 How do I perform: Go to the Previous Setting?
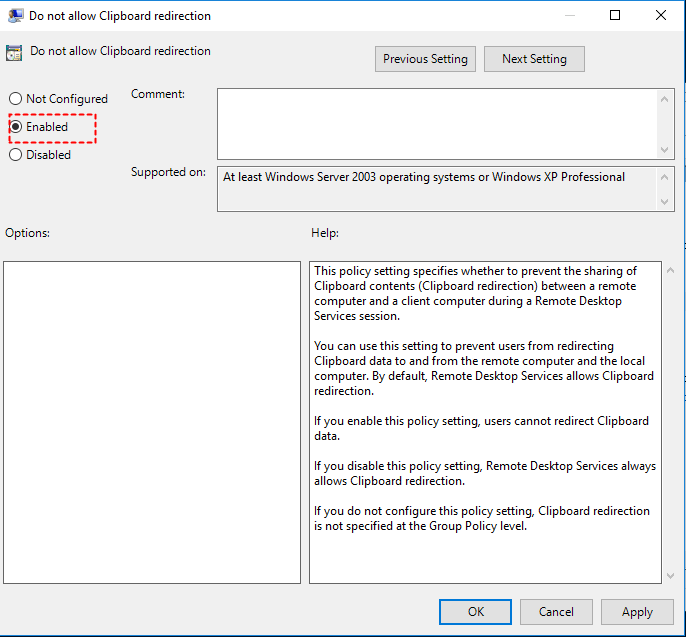[x=425, y=59]
